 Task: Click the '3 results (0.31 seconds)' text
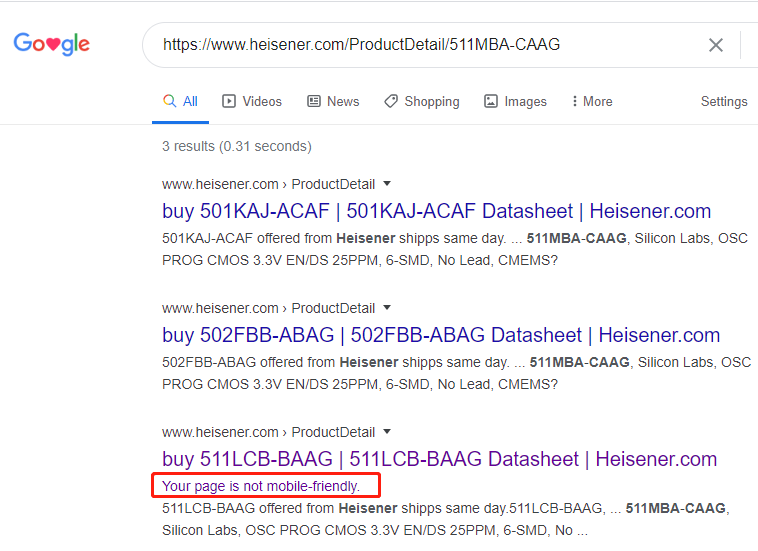(237, 146)
